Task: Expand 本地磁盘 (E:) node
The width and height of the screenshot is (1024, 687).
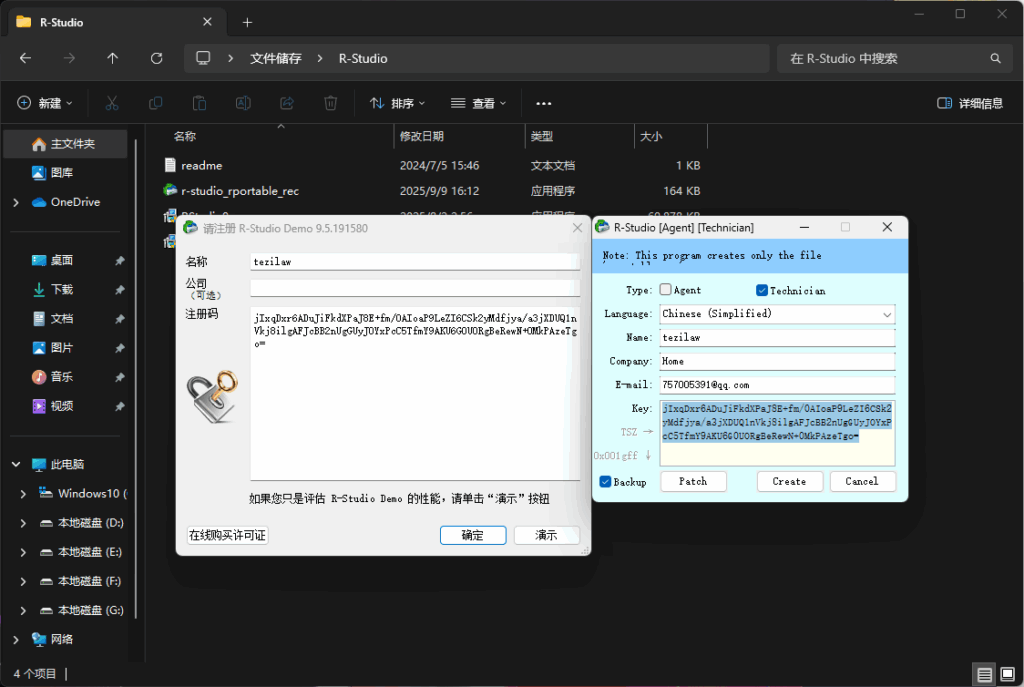Action: 23,552
